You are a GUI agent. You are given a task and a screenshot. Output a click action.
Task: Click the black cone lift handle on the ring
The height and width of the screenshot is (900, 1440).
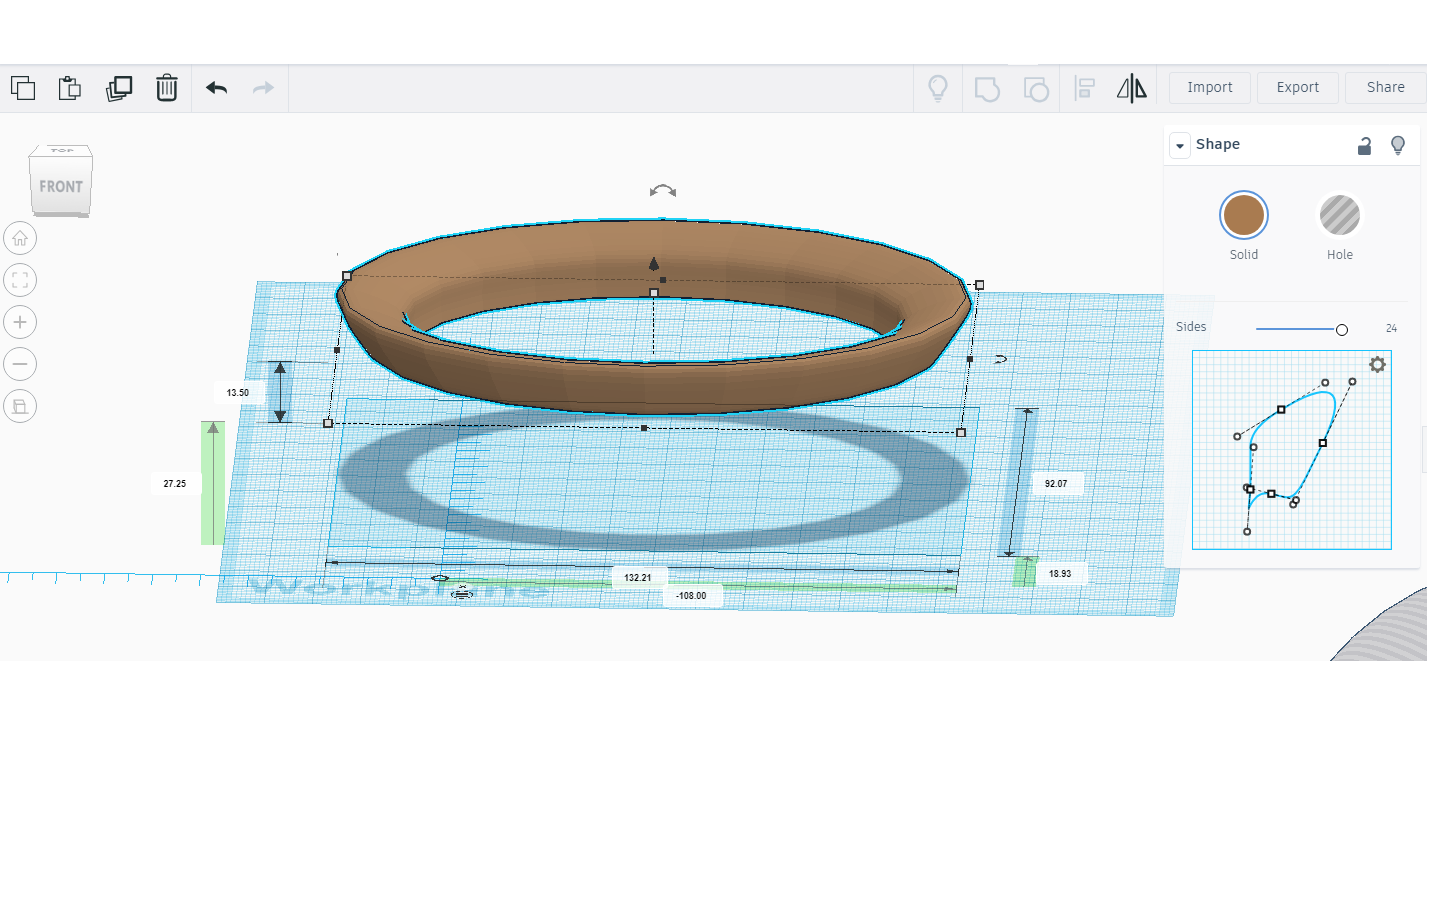coord(654,264)
